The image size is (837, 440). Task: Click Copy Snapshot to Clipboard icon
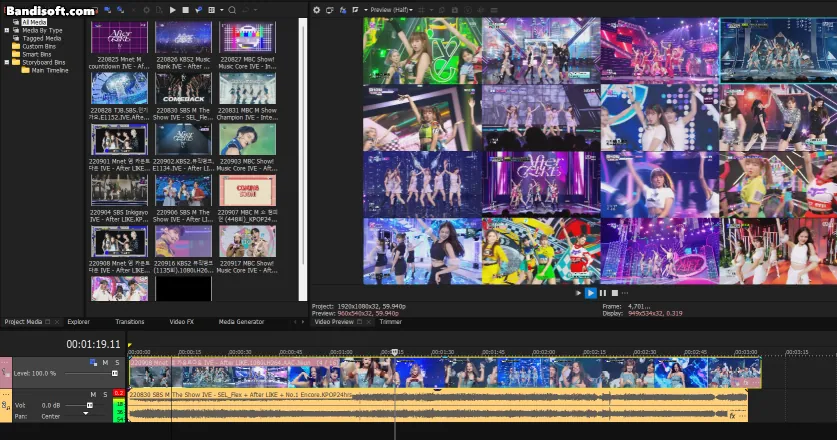pyautogui.click(x=442, y=10)
